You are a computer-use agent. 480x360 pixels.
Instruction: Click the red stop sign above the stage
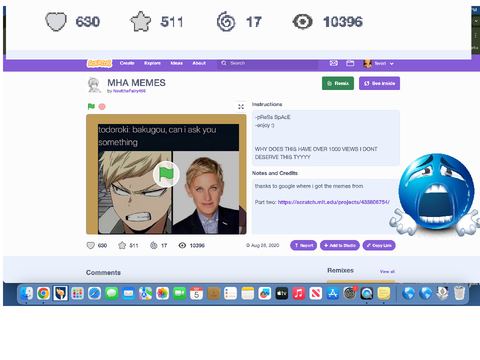pos(102,107)
